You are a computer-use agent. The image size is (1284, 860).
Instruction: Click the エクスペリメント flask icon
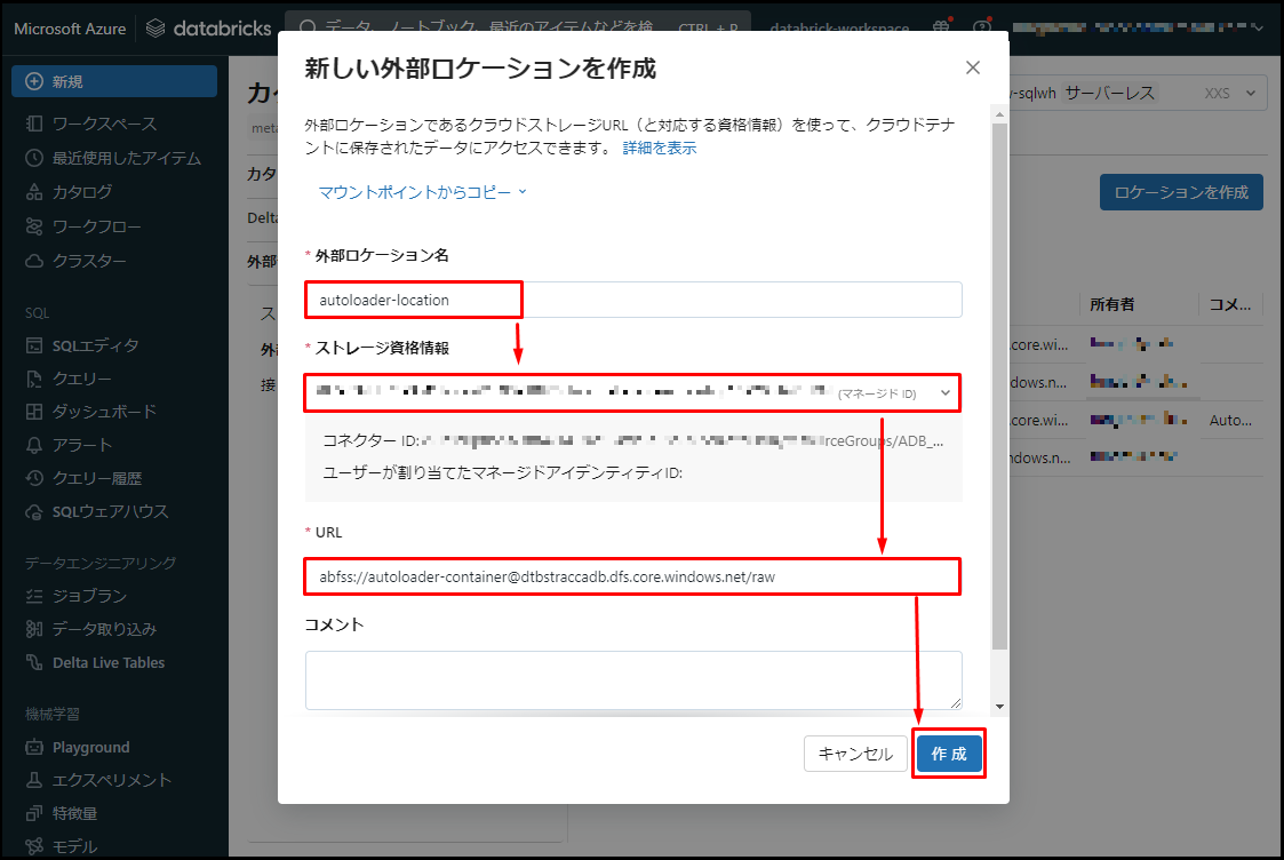click(35, 780)
